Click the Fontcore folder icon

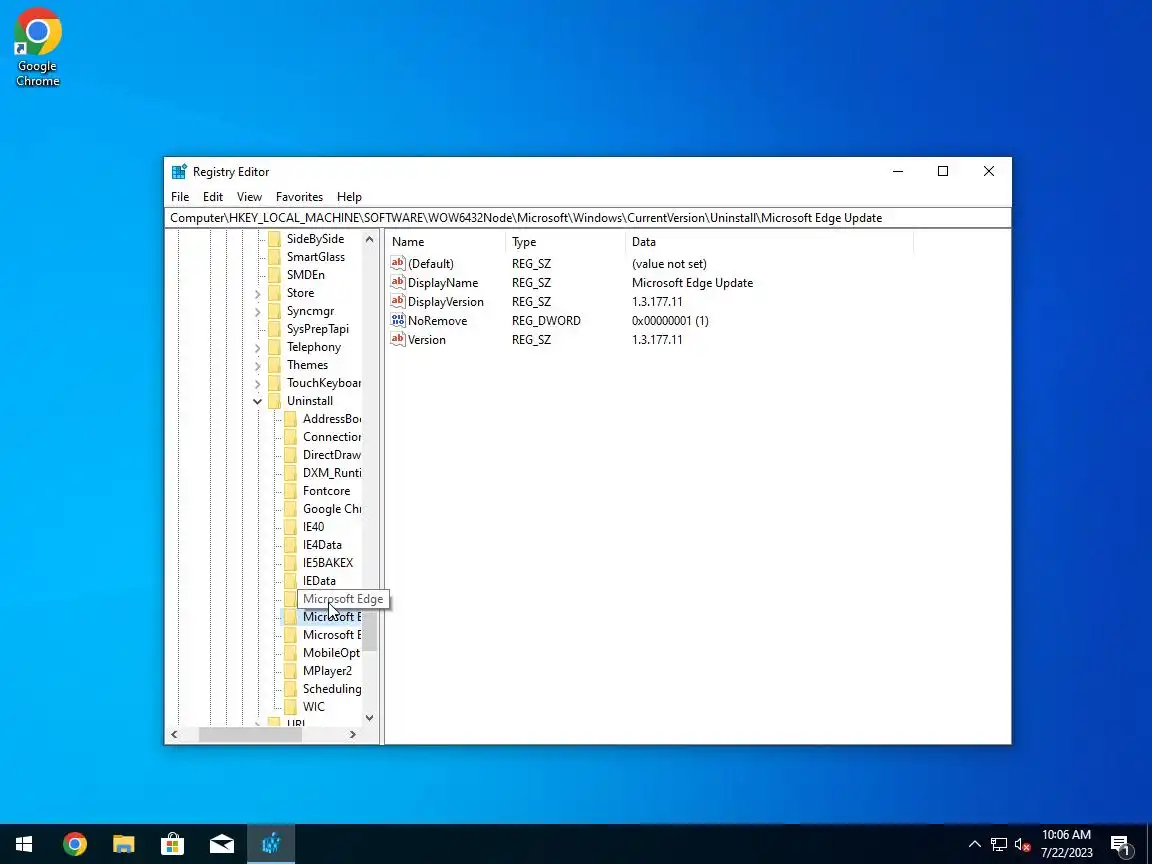pyautogui.click(x=290, y=491)
